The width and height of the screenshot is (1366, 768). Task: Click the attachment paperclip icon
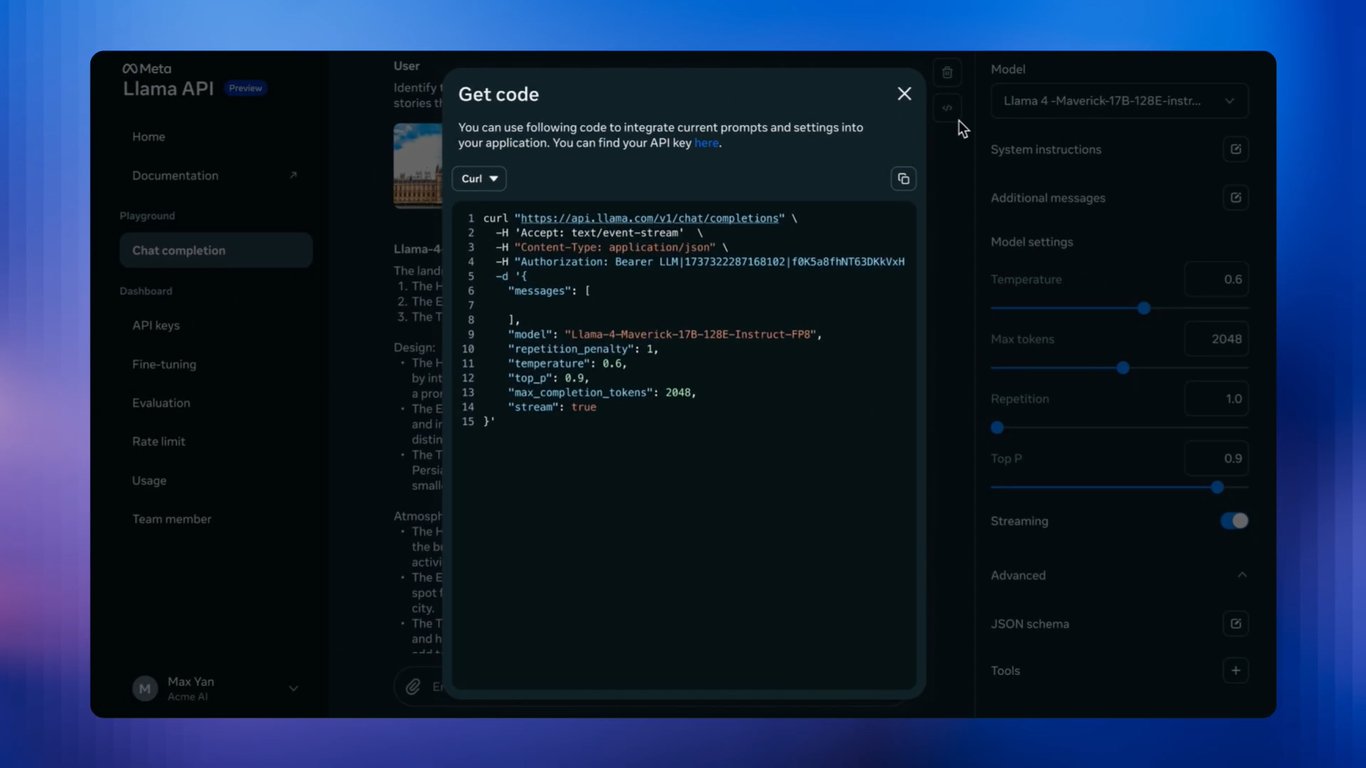click(x=413, y=687)
